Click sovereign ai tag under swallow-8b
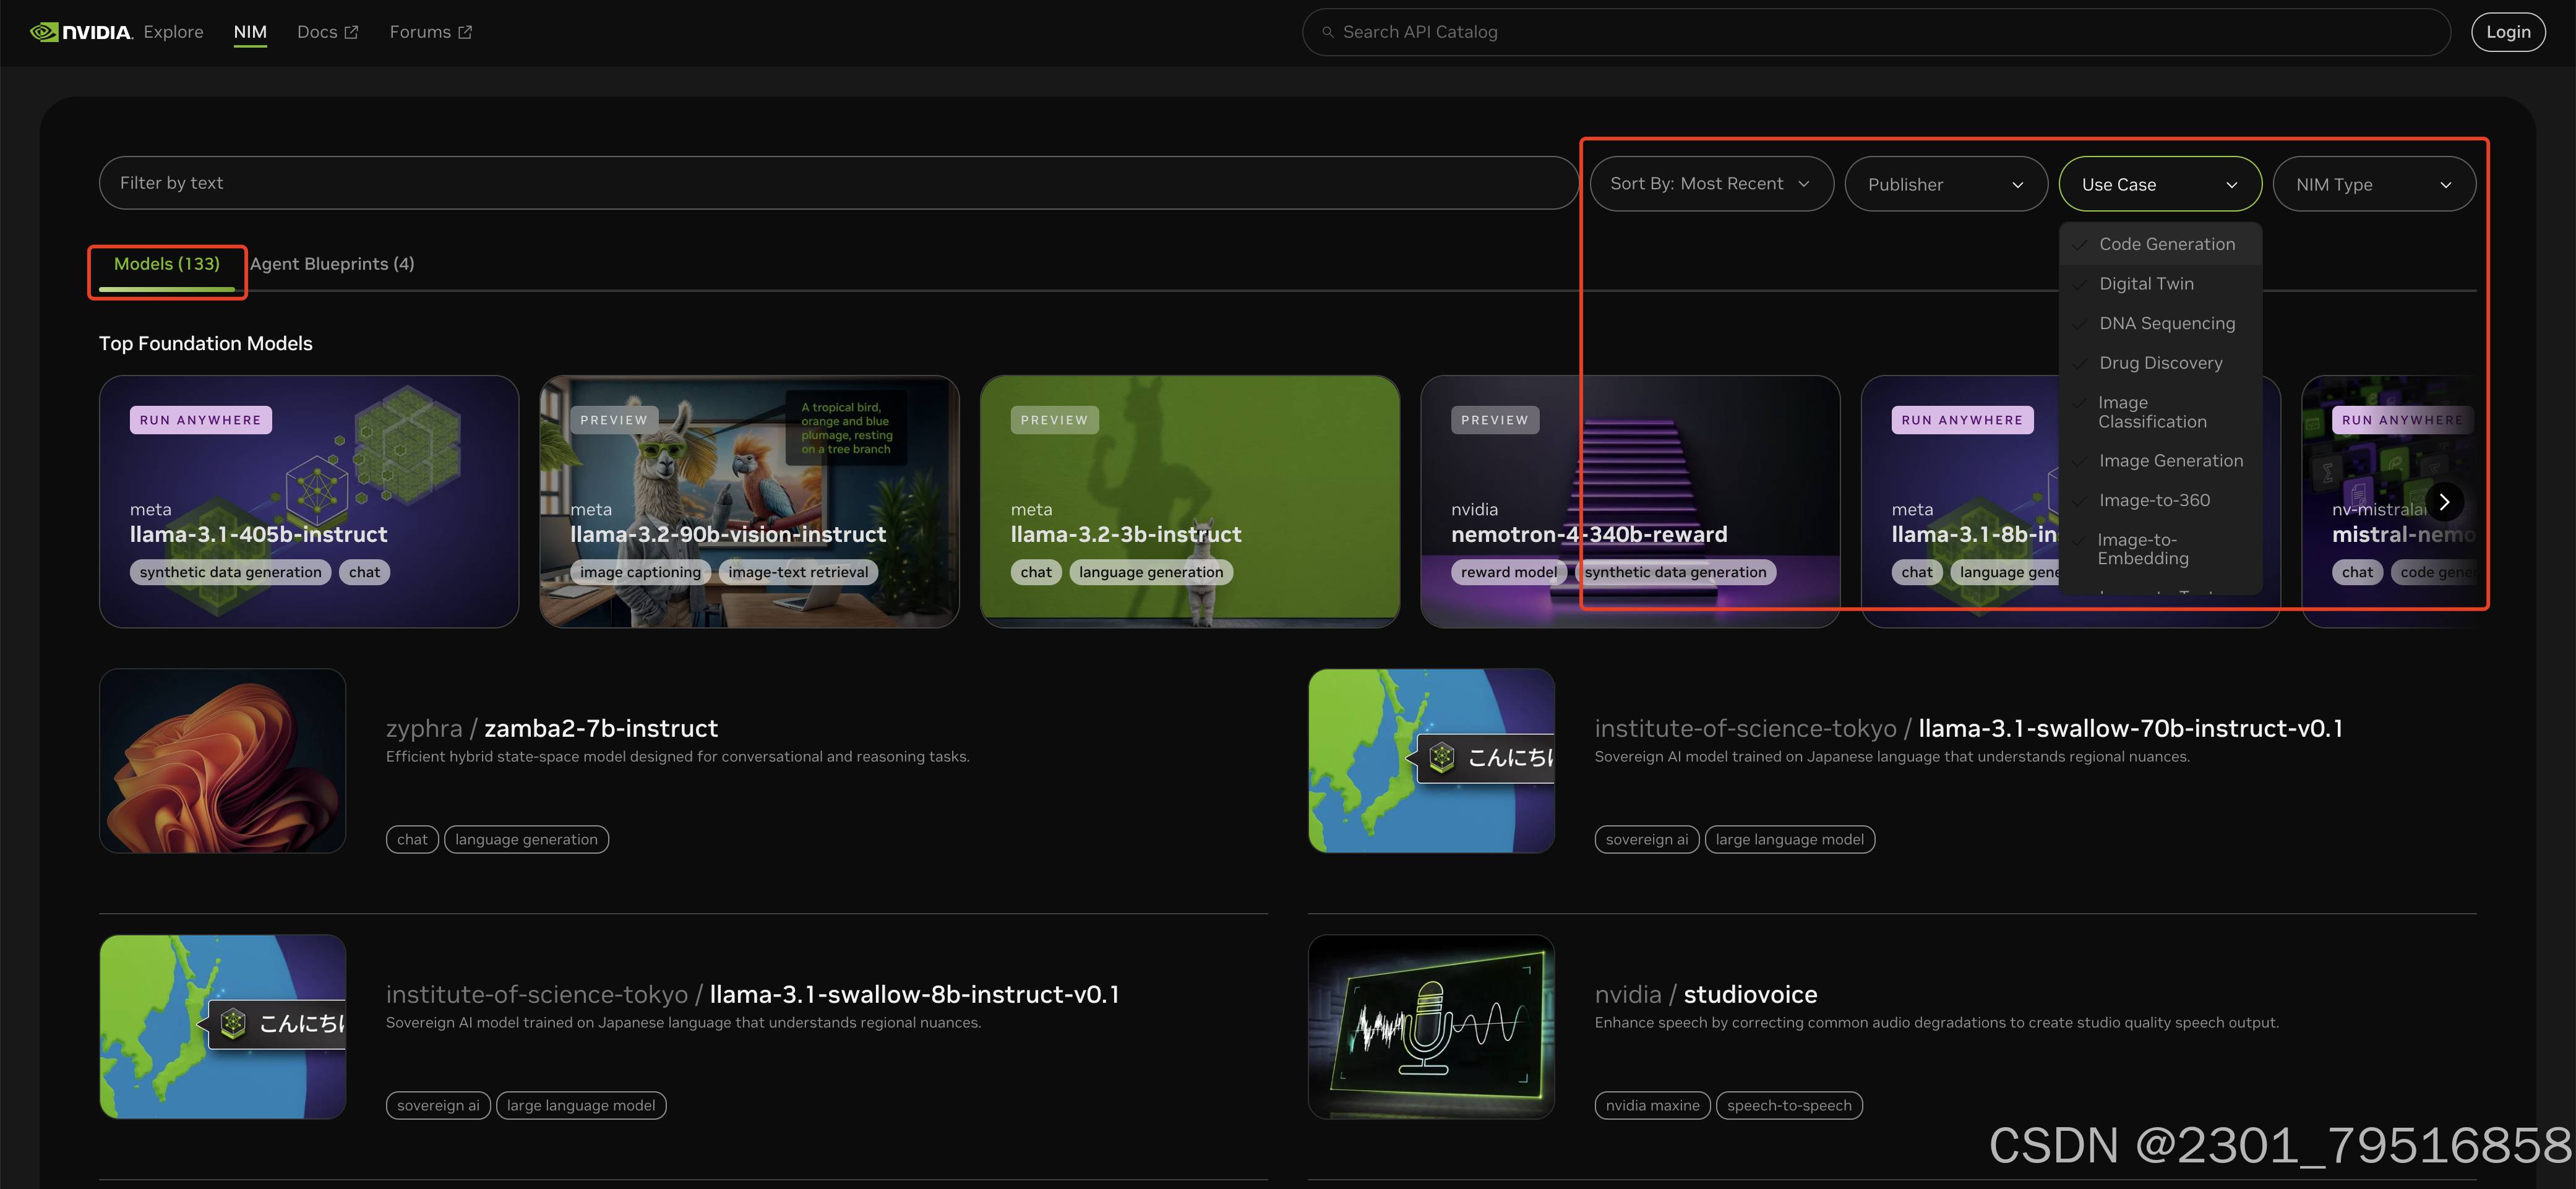 coord(438,1105)
